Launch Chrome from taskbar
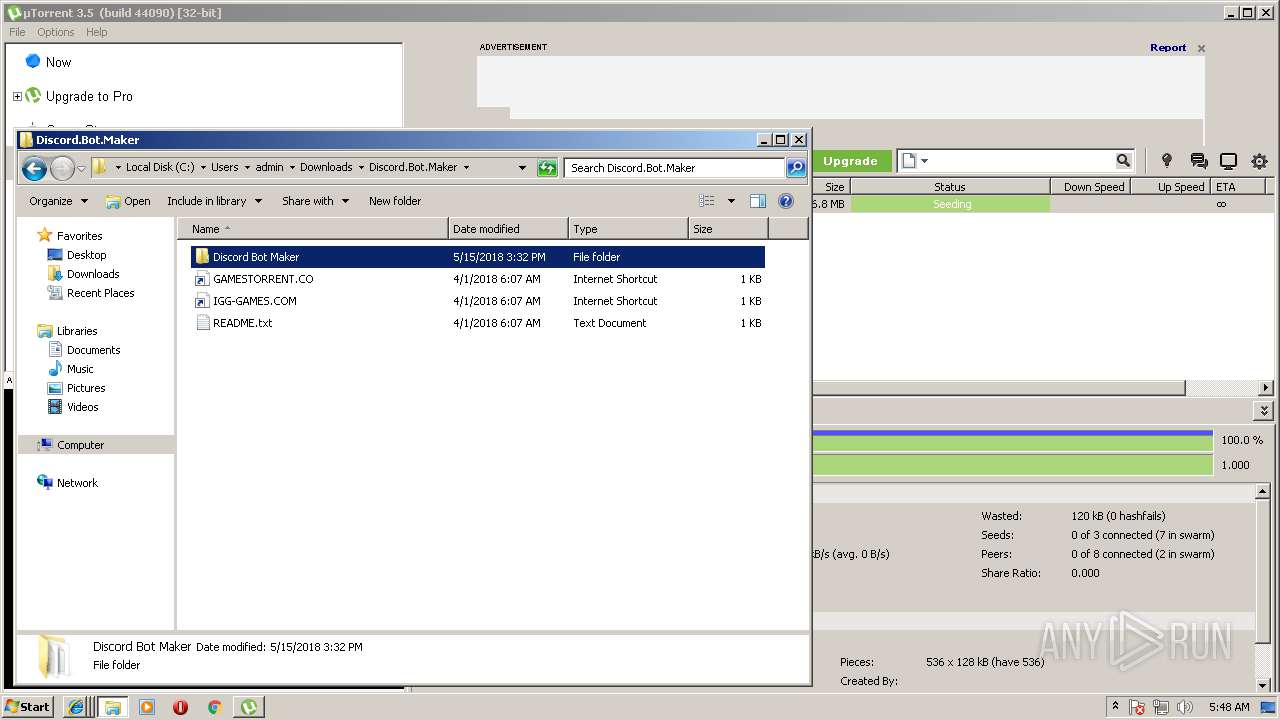Viewport: 1280px width, 720px height. tap(214, 707)
